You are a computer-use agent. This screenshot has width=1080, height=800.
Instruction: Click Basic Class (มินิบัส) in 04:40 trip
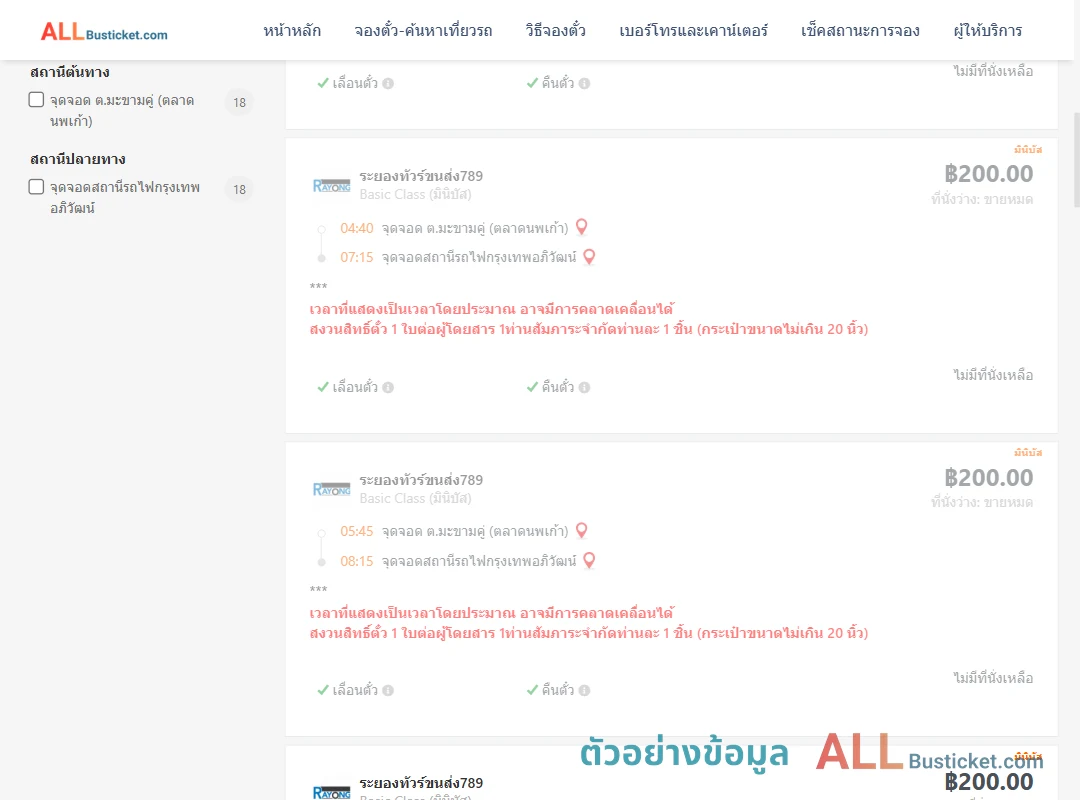(x=415, y=194)
